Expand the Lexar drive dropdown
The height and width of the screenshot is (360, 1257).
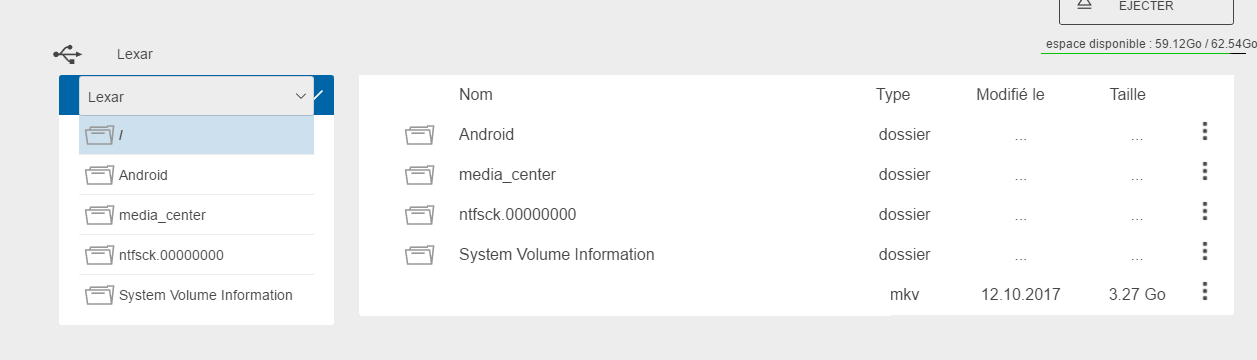[x=197, y=96]
